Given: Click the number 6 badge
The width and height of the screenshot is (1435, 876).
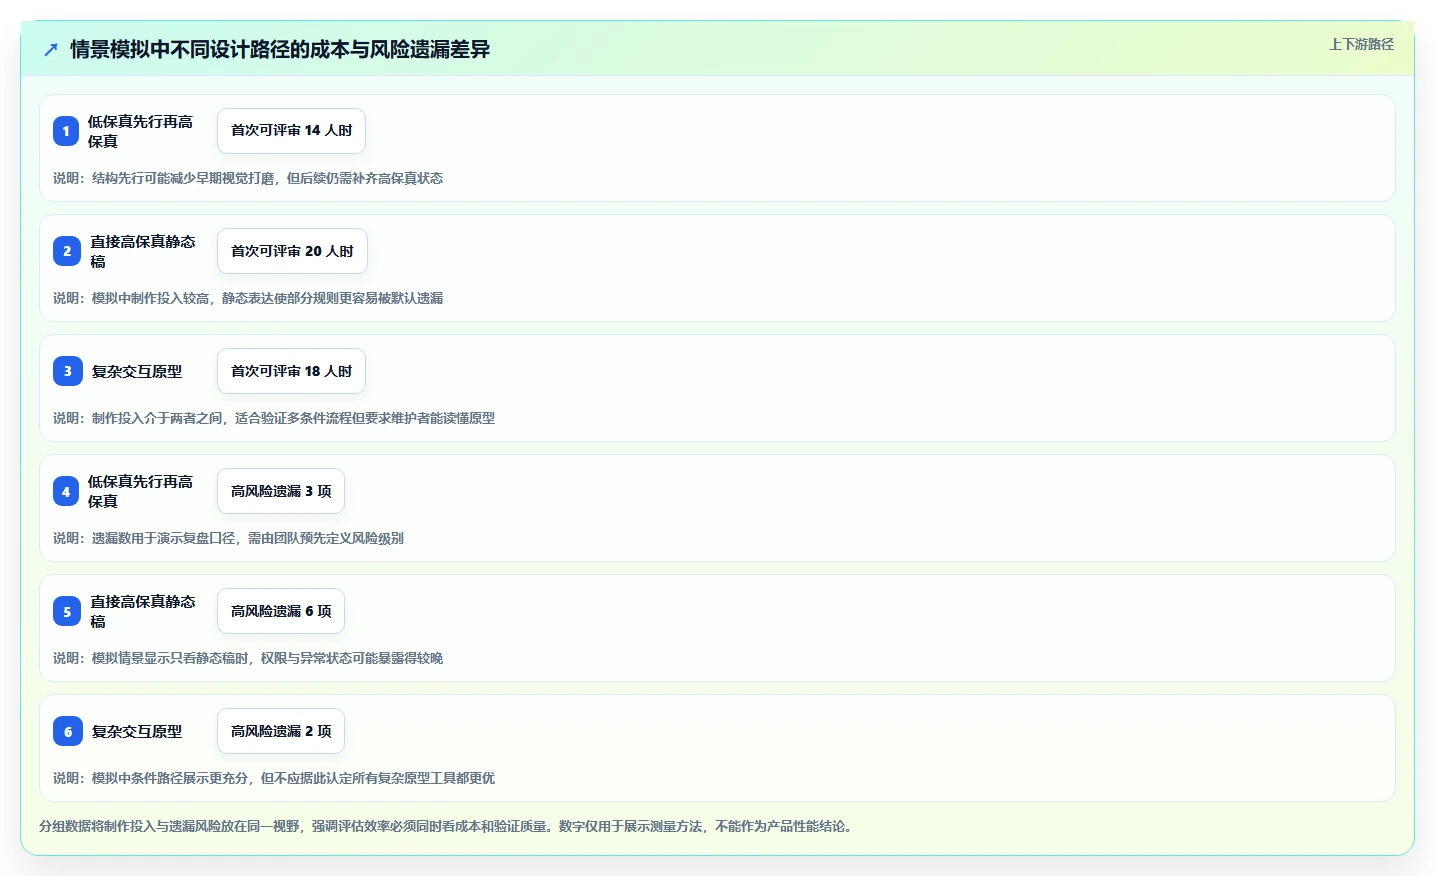Looking at the screenshot, I should pos(68,731).
